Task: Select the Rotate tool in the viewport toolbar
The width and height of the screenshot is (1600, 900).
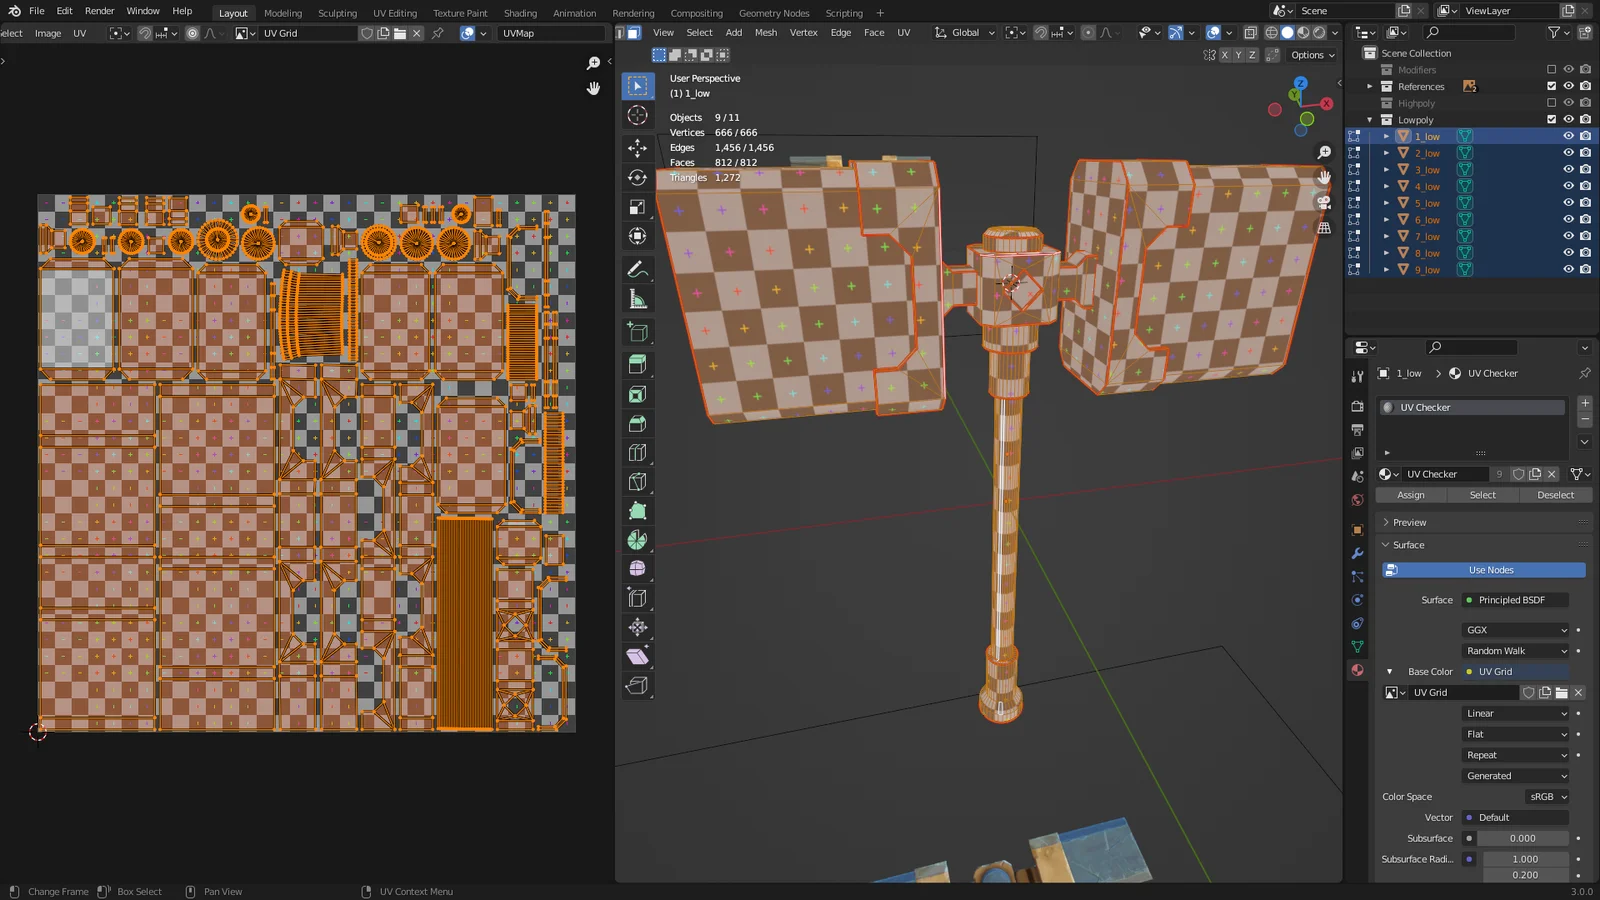Action: pyautogui.click(x=637, y=175)
